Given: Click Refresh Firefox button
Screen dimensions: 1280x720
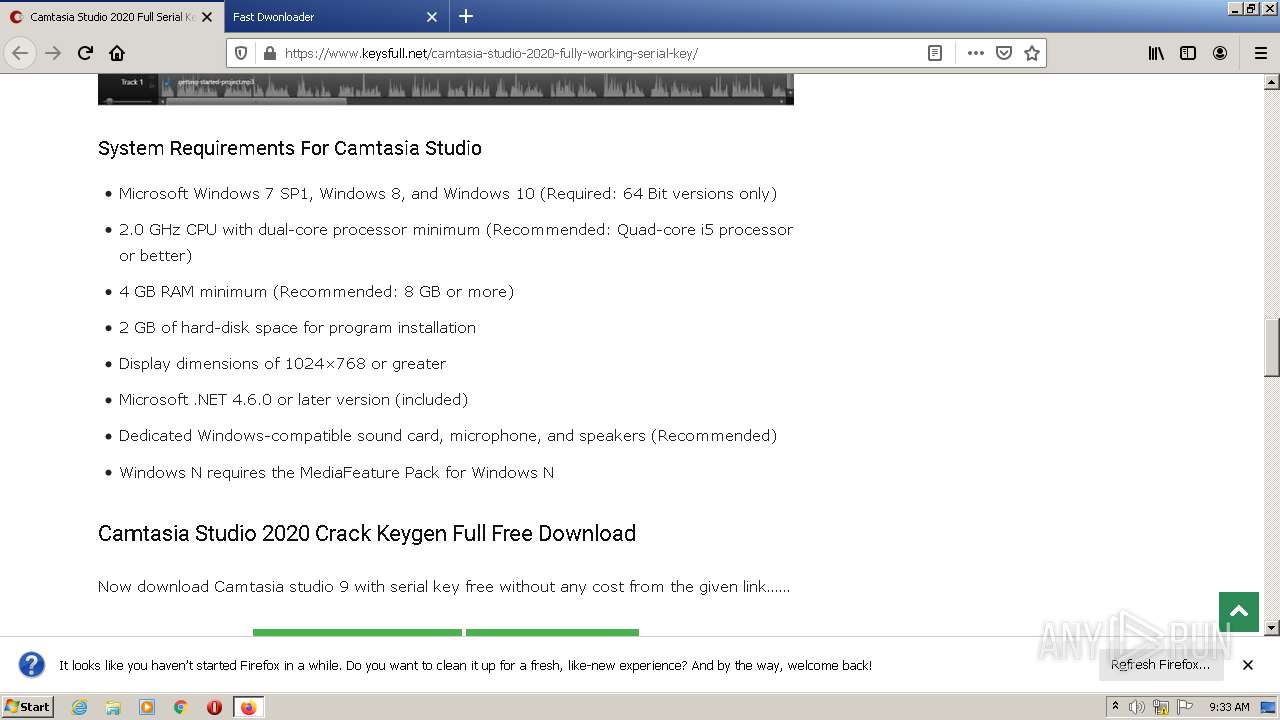Looking at the screenshot, I should [1161, 665].
